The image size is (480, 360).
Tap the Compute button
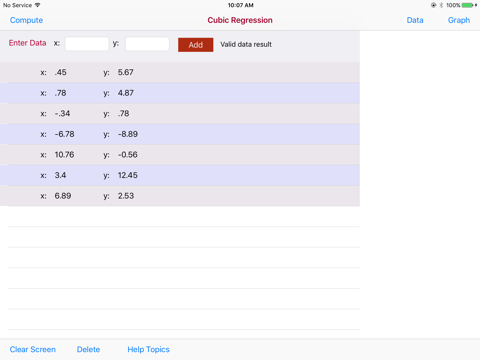[26, 20]
